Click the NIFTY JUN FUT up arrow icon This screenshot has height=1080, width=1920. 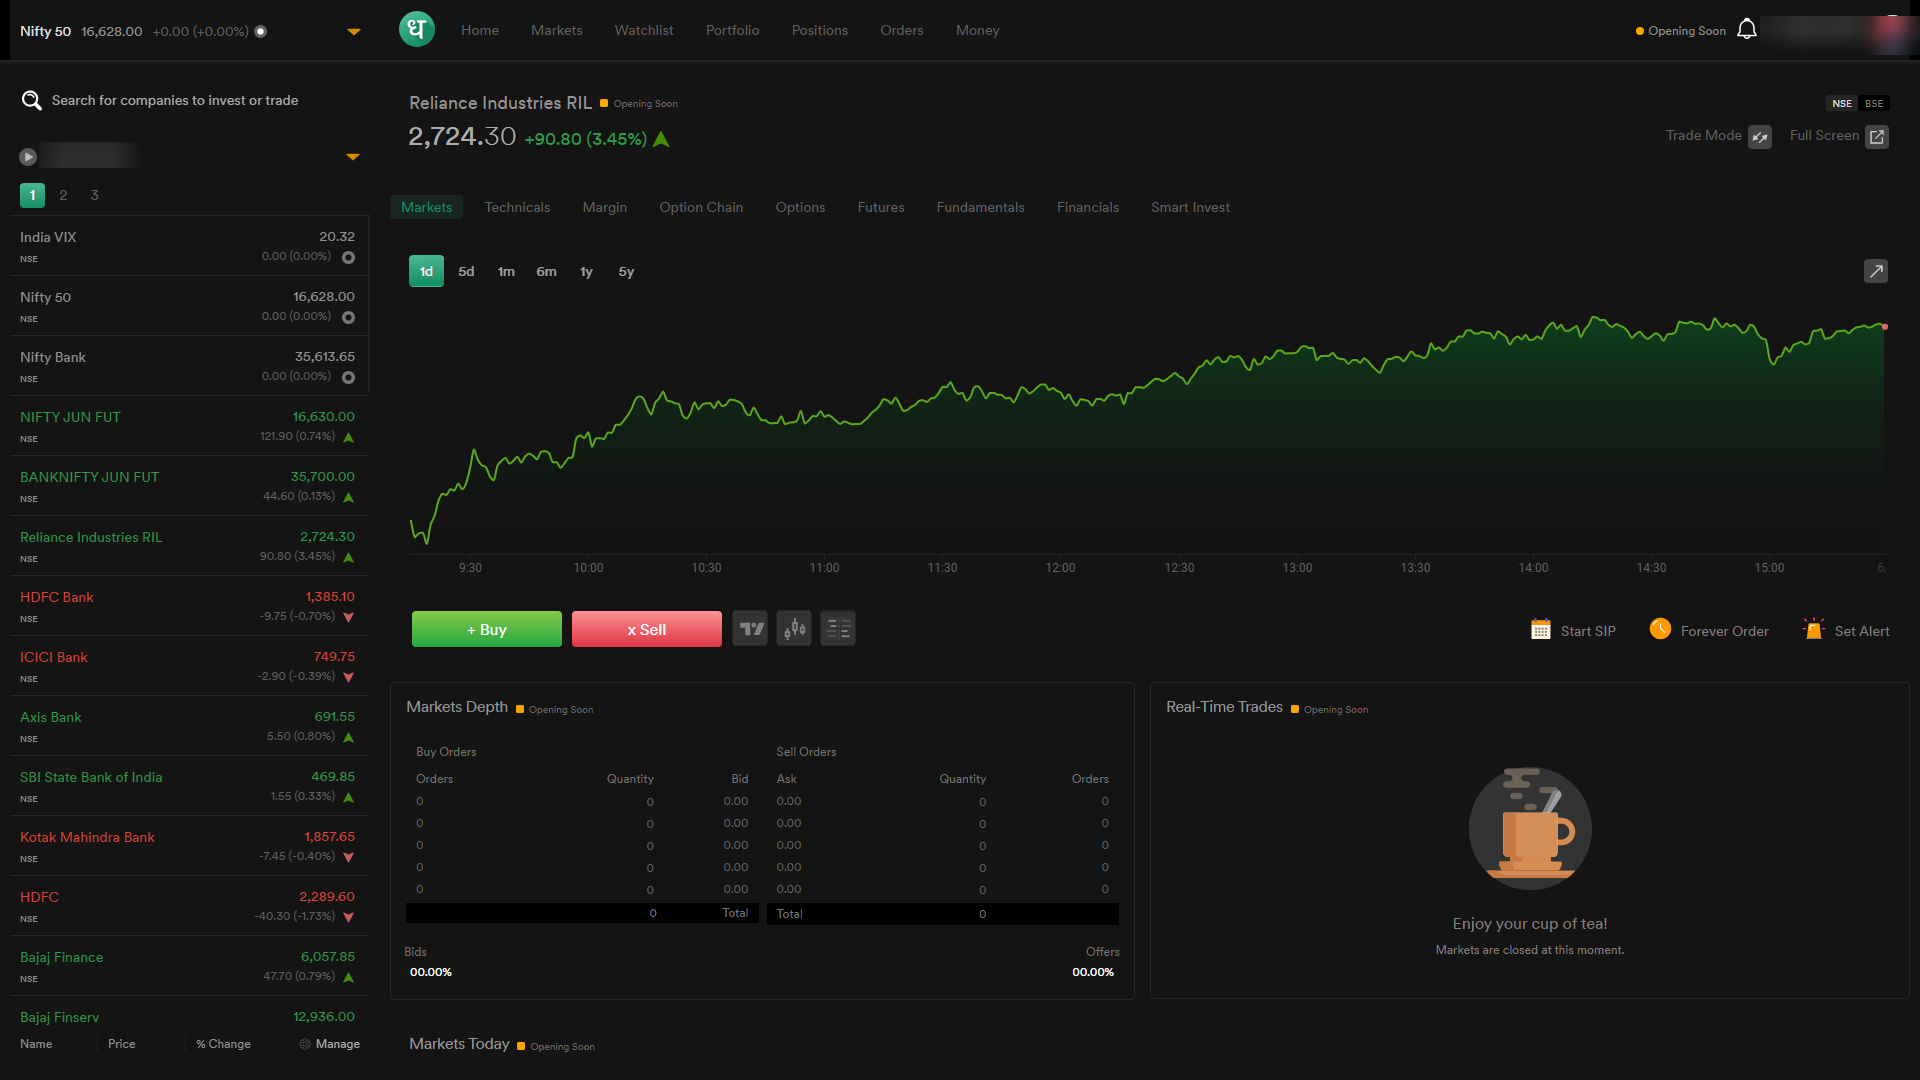(x=348, y=437)
